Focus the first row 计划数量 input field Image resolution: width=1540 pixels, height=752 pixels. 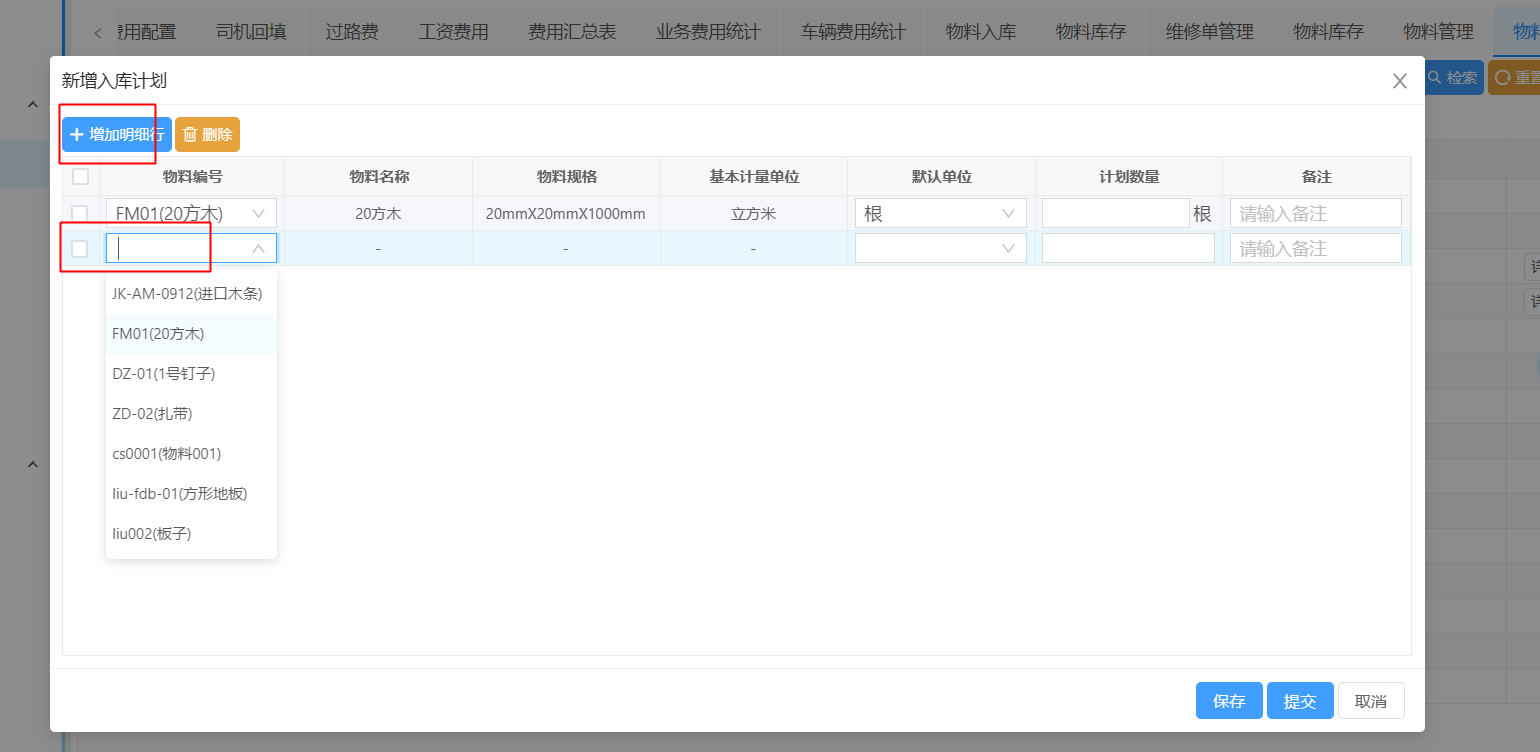tap(1115, 213)
